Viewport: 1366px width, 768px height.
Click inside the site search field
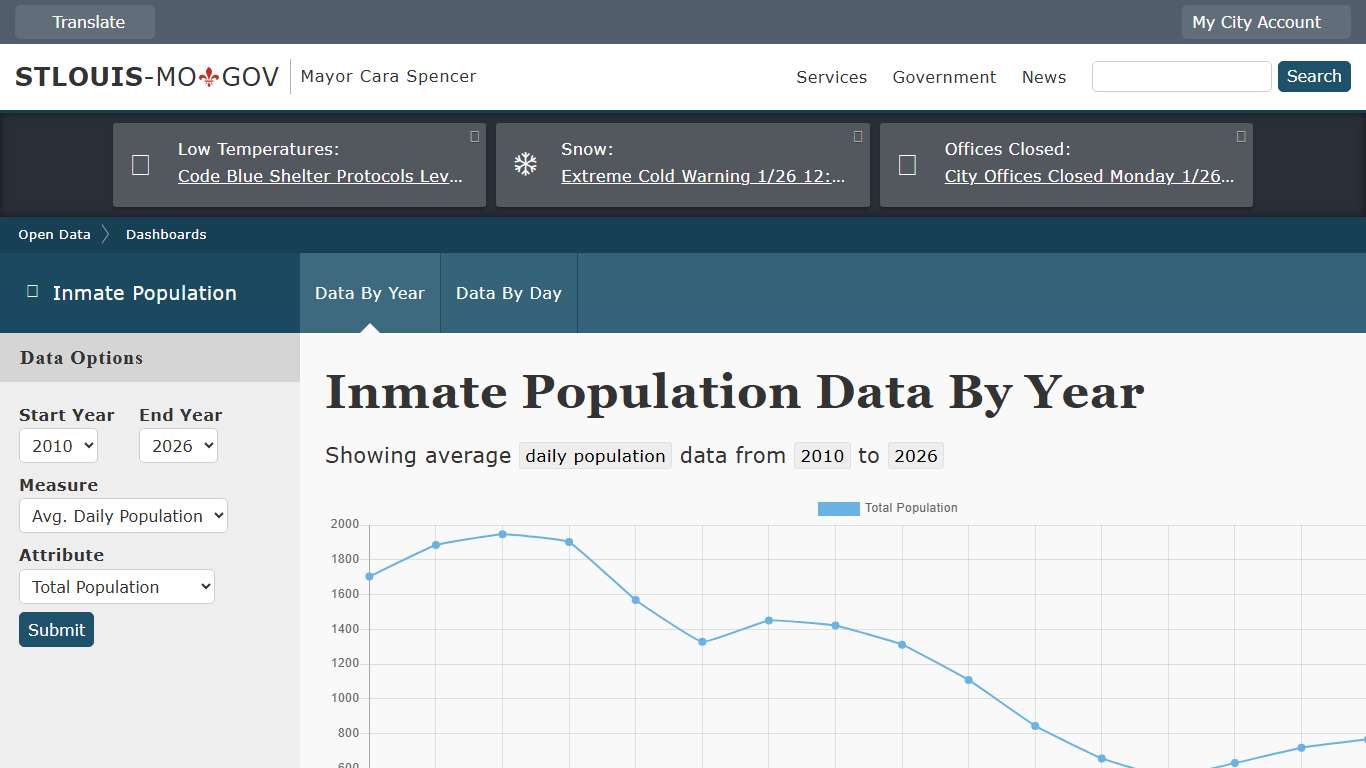[x=1180, y=76]
